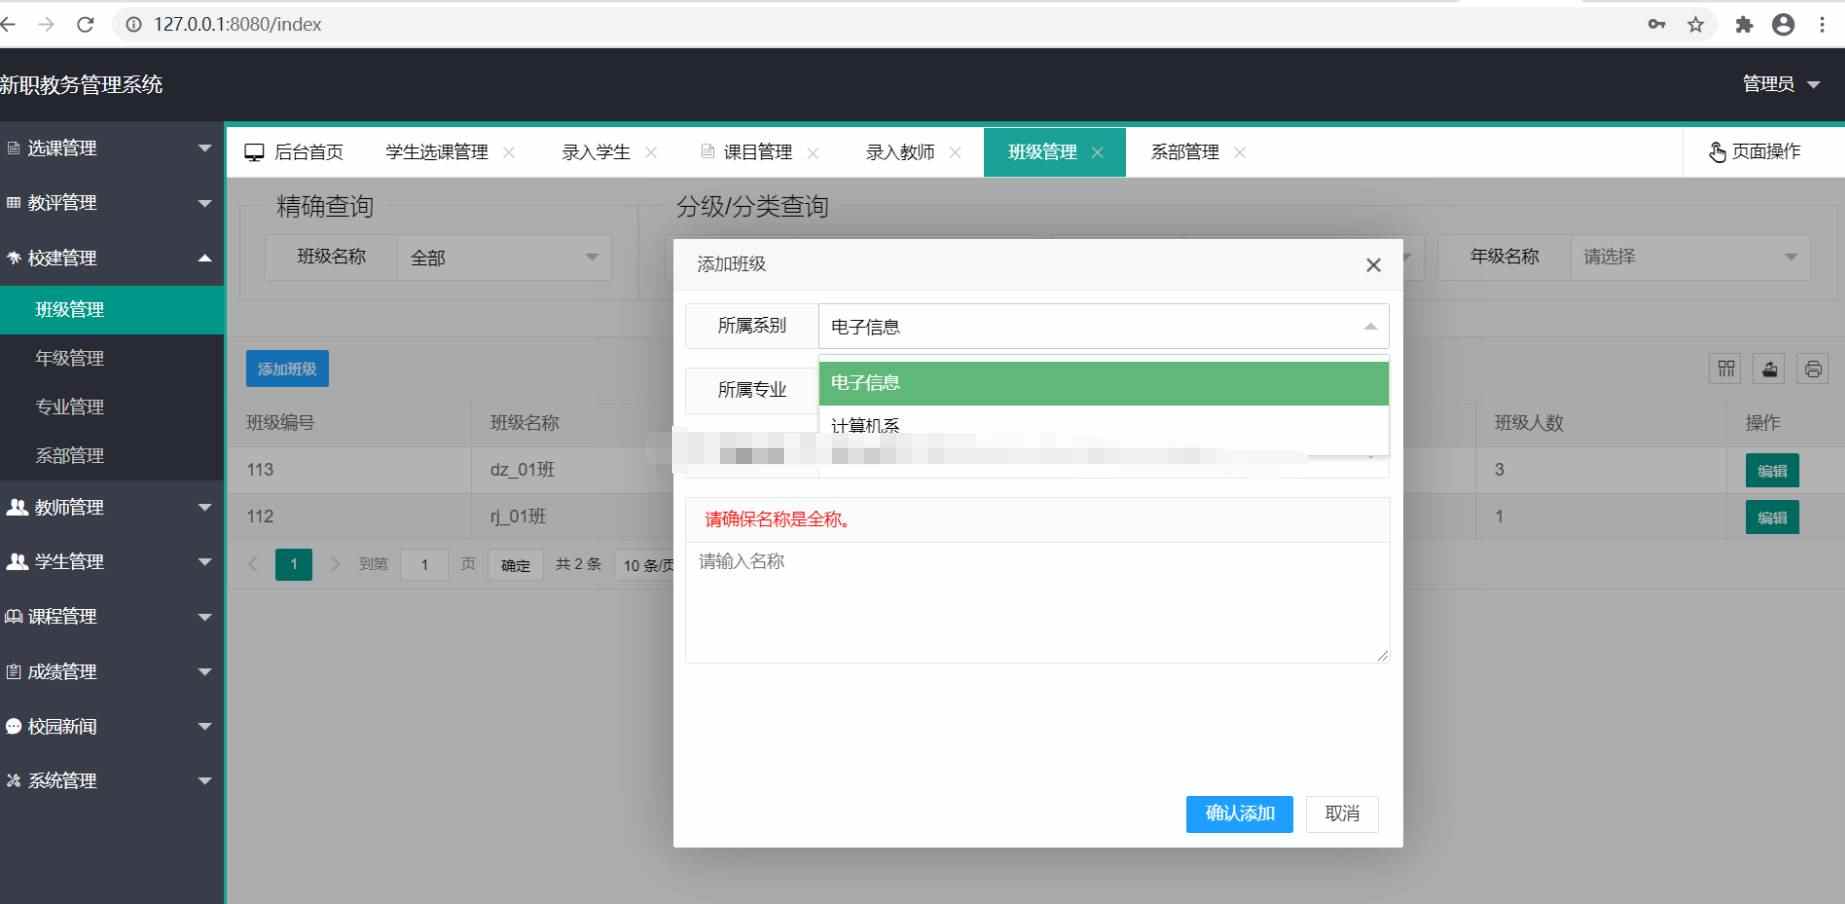Open browser extensions puzzle icon
The image size is (1845, 904).
click(x=1744, y=24)
